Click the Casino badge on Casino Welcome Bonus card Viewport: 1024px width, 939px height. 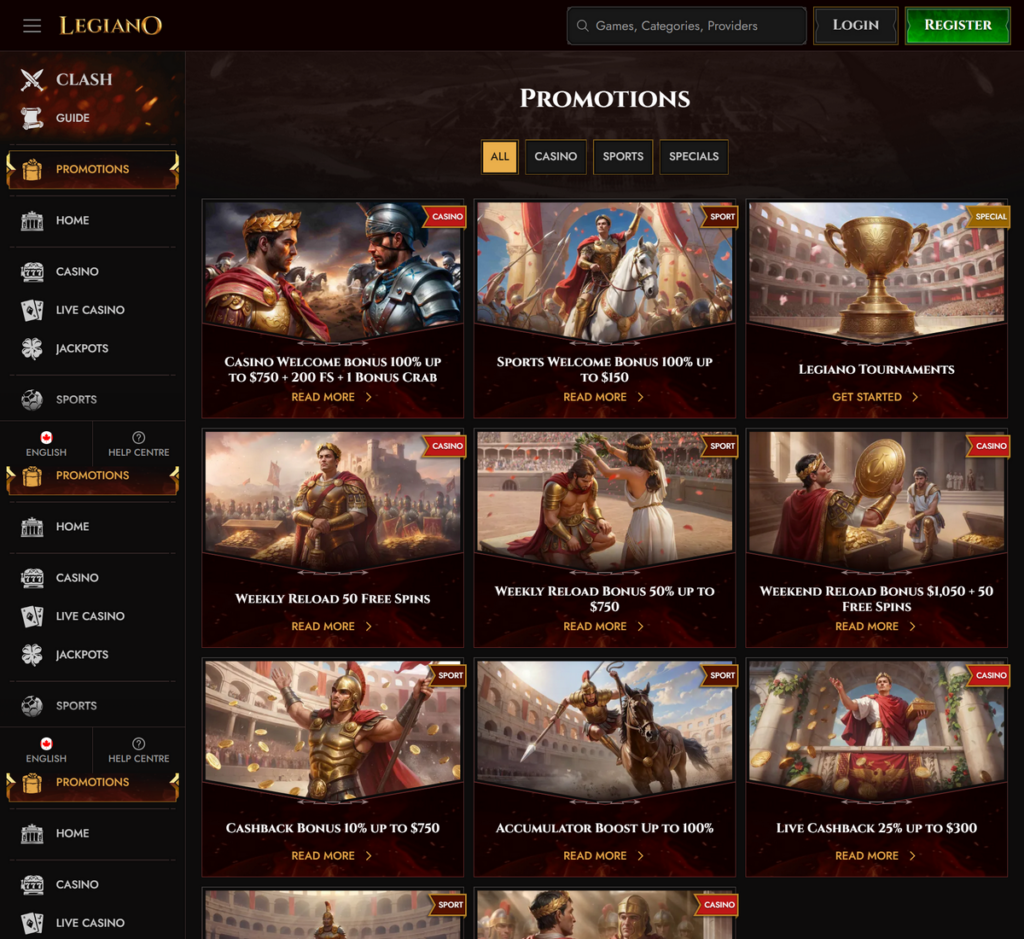point(446,217)
